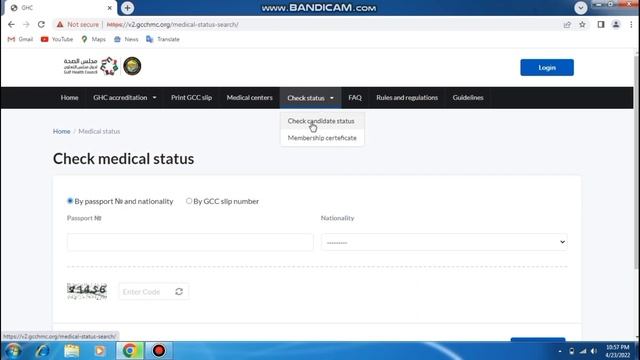This screenshot has width=640, height=360.
Task: Open the Guidelines menu item
Action: (x=468, y=98)
